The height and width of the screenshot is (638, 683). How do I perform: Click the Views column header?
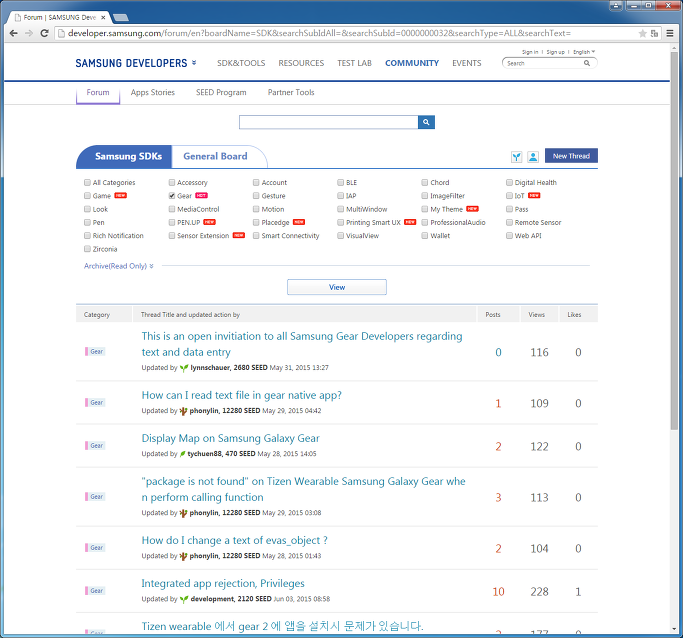tap(537, 314)
